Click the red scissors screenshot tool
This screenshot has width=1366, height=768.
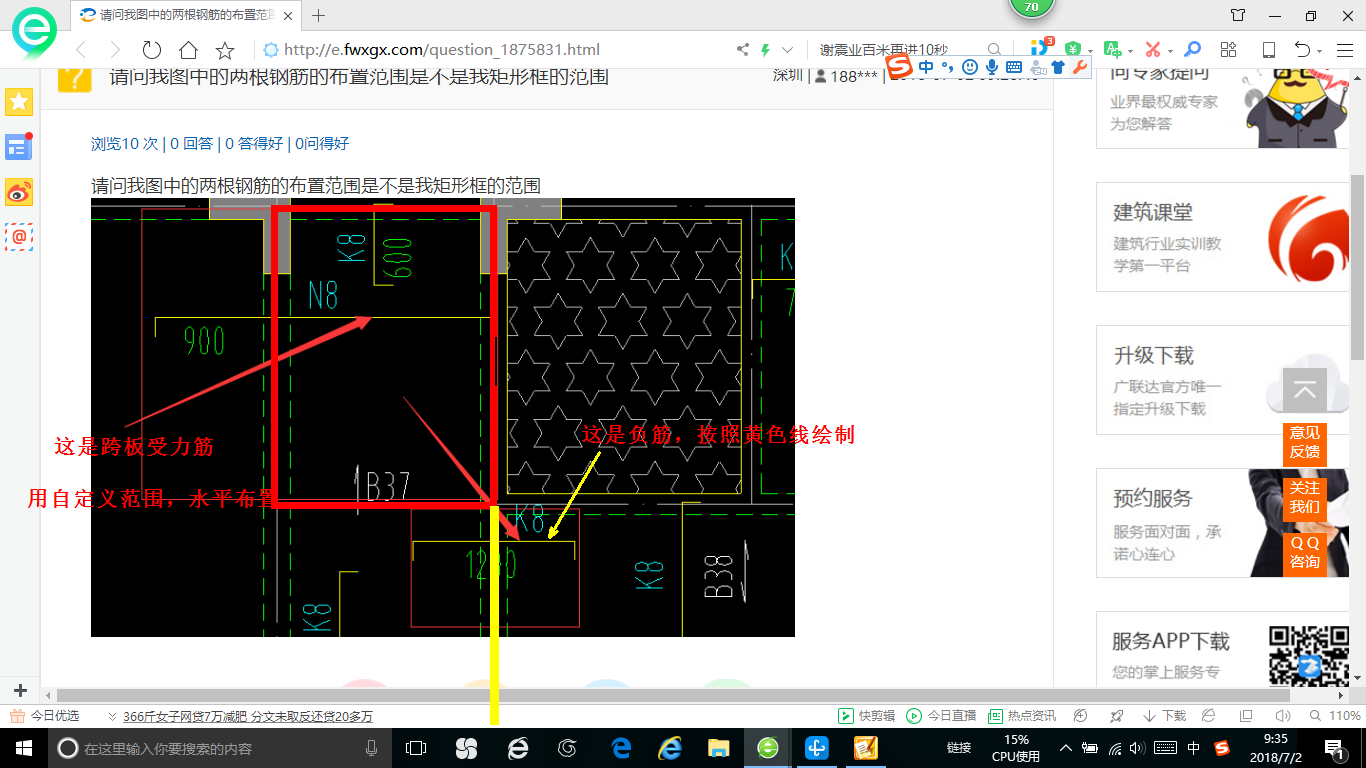click(x=1152, y=49)
